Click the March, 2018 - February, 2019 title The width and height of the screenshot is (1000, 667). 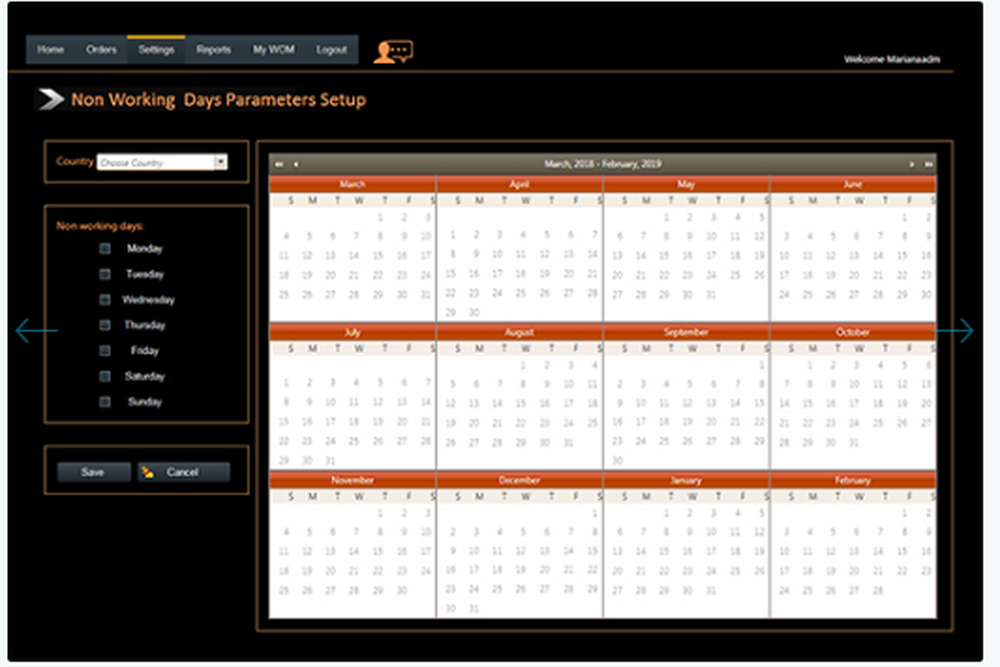[603, 164]
